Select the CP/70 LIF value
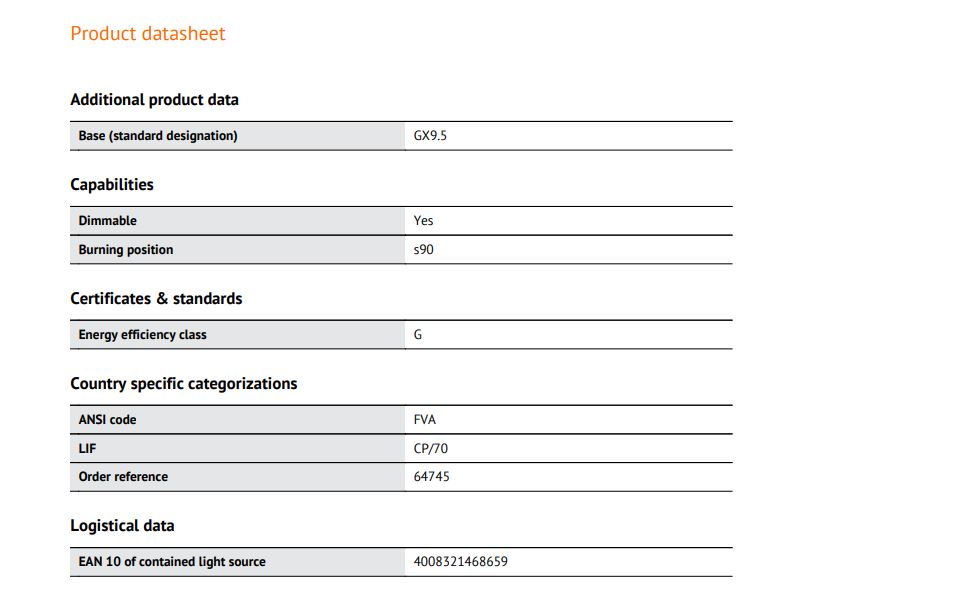This screenshot has height=599, width=967. click(x=430, y=448)
